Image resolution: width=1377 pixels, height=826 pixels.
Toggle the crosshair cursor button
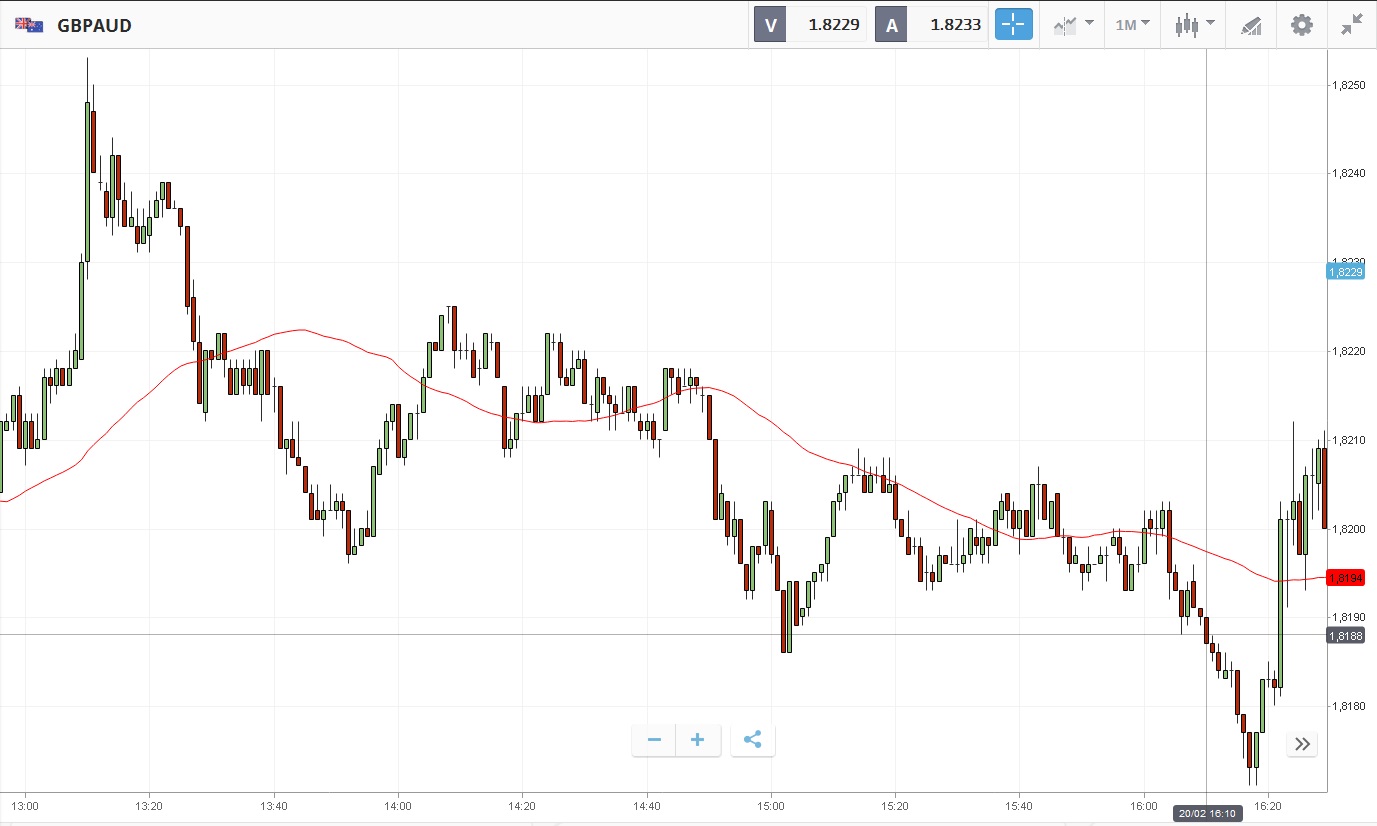click(1013, 25)
